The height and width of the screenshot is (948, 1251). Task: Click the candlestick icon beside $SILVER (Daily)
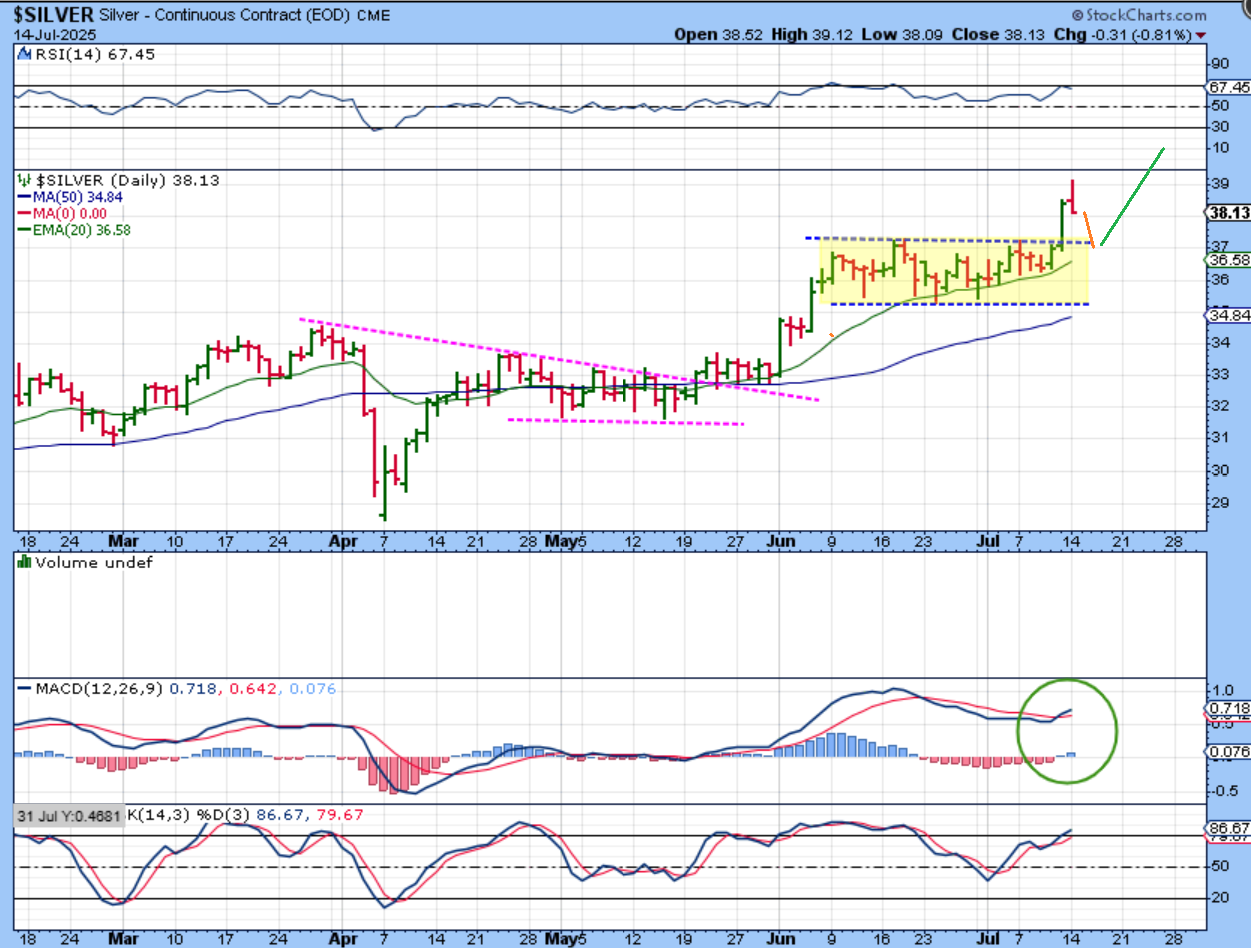pos(24,180)
